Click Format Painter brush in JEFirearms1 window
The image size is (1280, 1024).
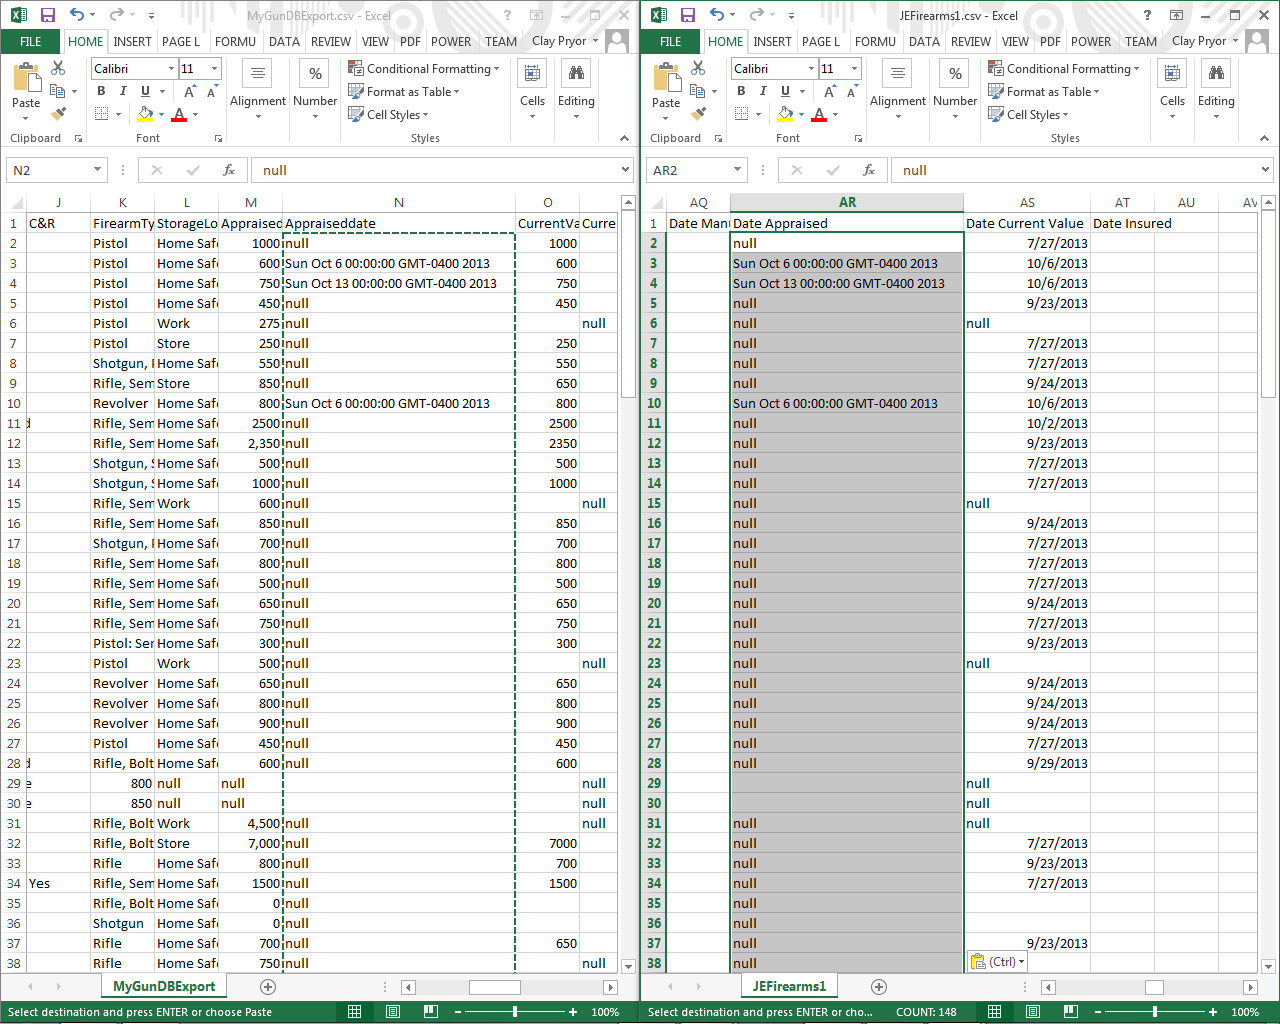(x=698, y=114)
